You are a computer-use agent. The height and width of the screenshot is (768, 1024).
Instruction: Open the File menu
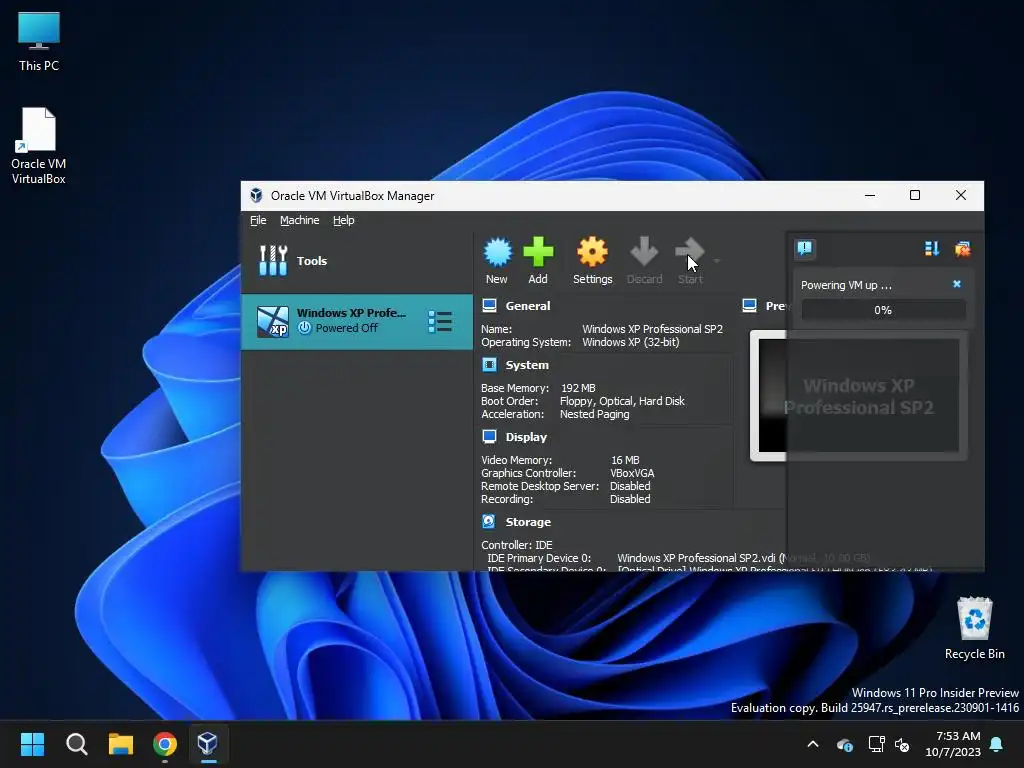point(258,220)
